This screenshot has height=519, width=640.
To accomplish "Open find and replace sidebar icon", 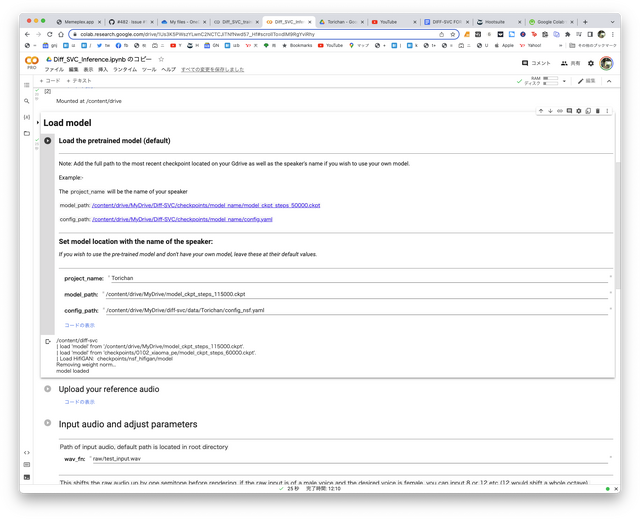I will (x=27, y=101).
